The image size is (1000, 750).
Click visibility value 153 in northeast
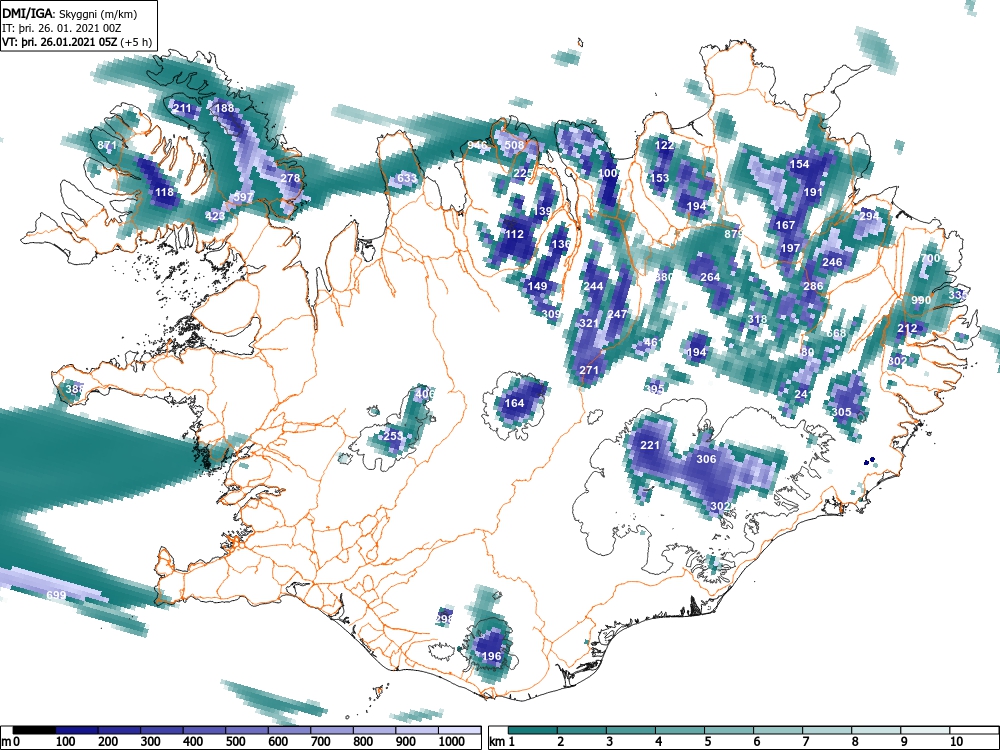(x=659, y=178)
